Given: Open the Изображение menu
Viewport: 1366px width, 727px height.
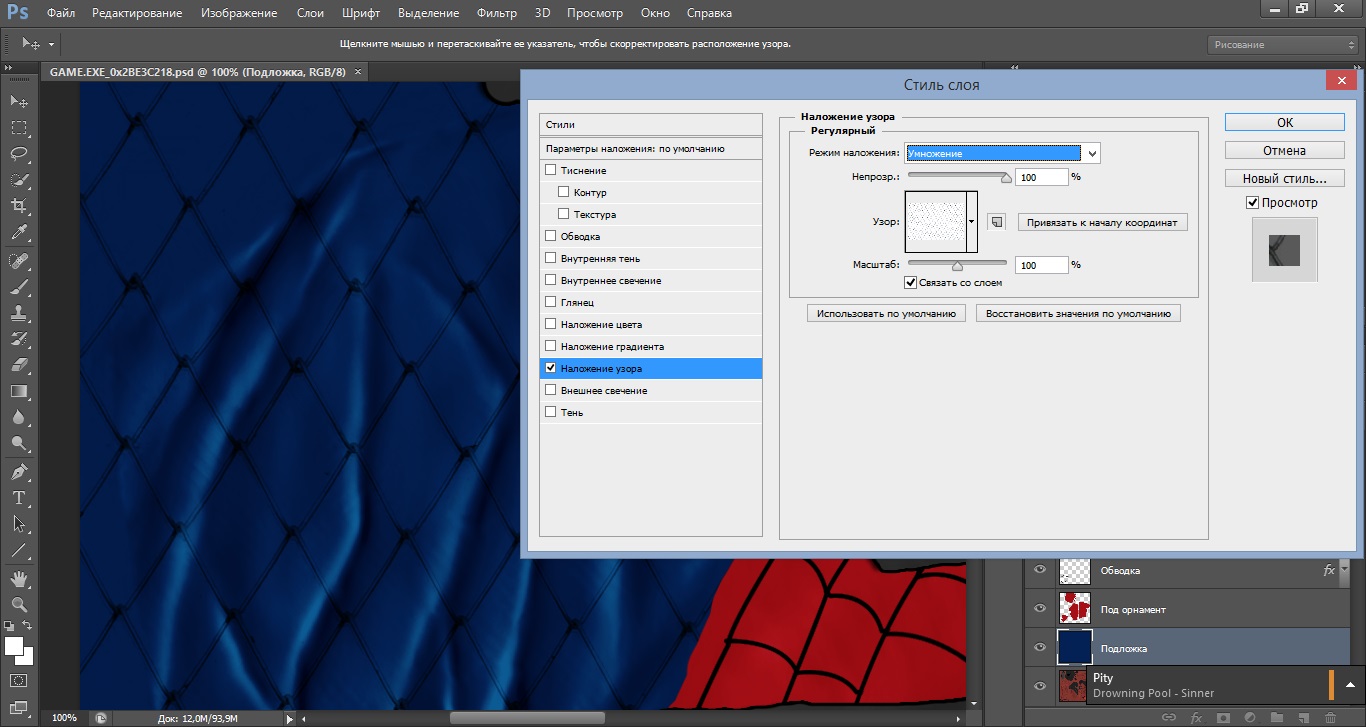Looking at the screenshot, I should (239, 13).
